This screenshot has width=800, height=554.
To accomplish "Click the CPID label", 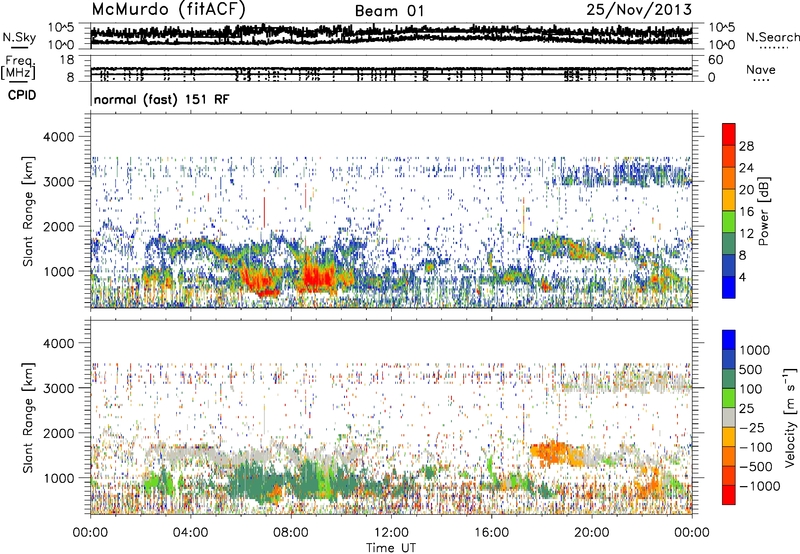I will 22,95.
